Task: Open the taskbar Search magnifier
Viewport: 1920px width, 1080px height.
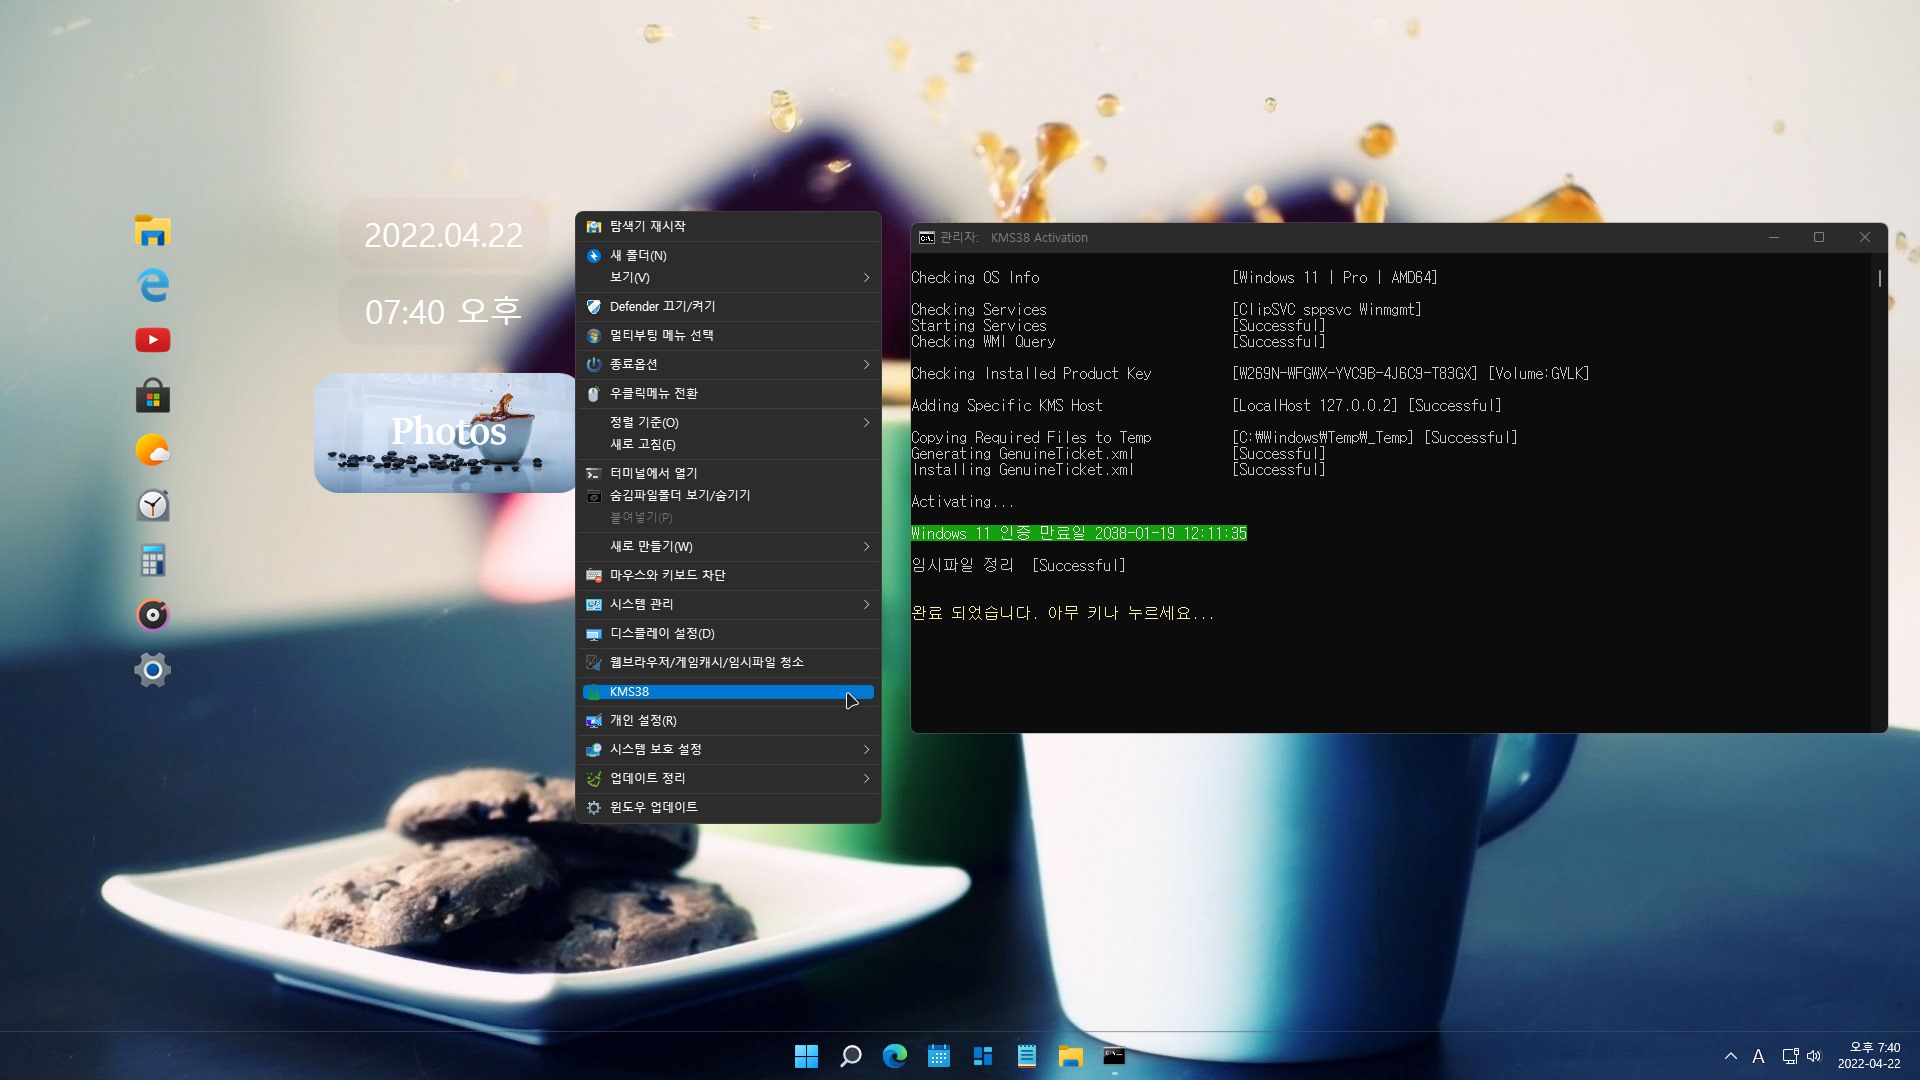Action: [x=851, y=1056]
